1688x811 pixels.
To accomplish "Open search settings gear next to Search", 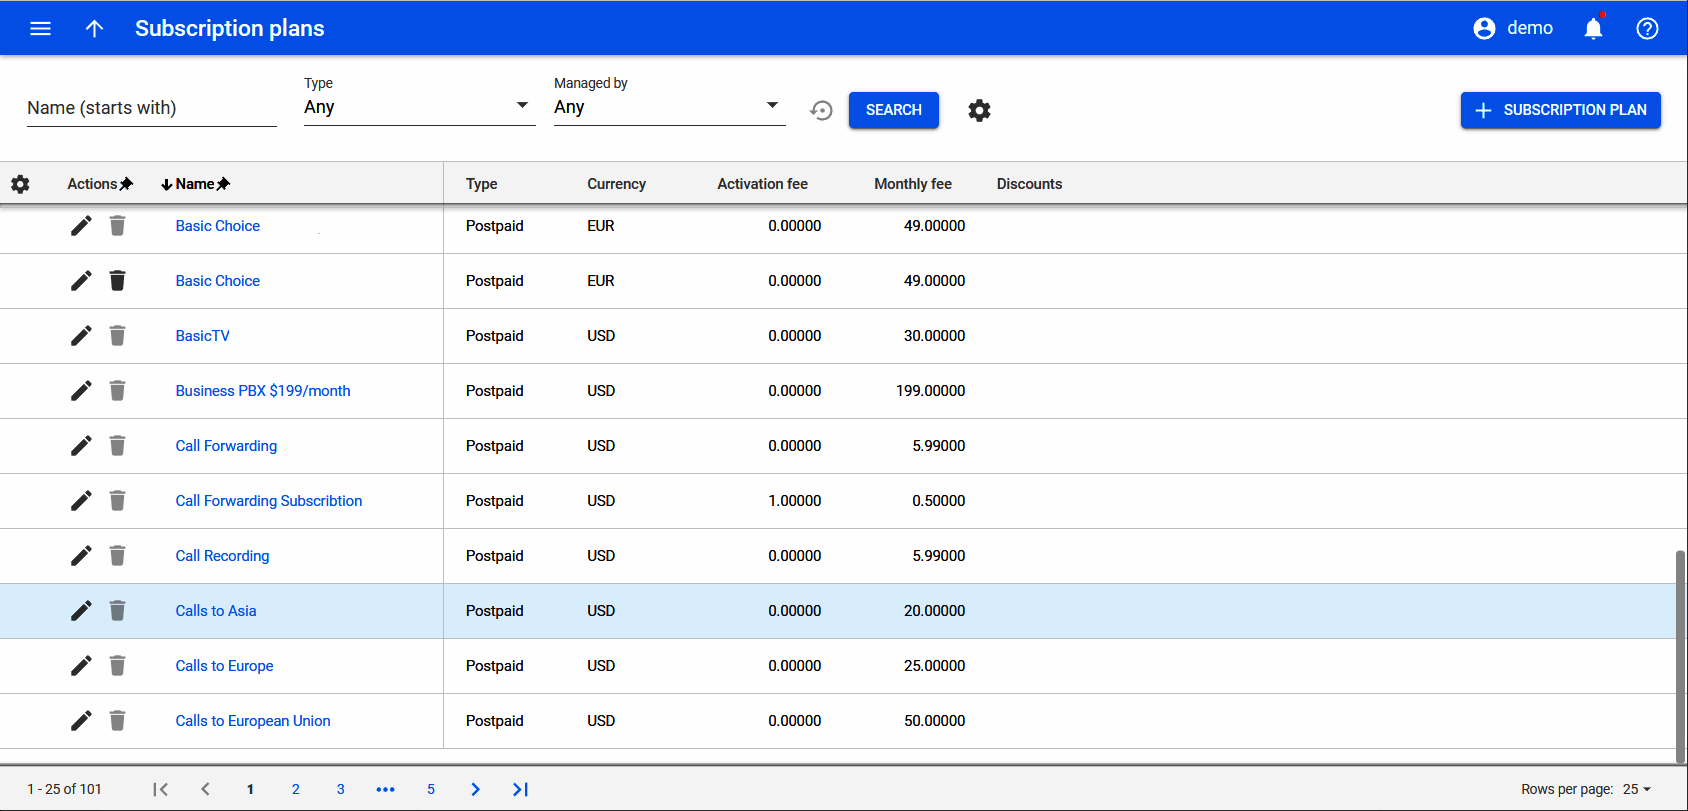I will tap(979, 110).
